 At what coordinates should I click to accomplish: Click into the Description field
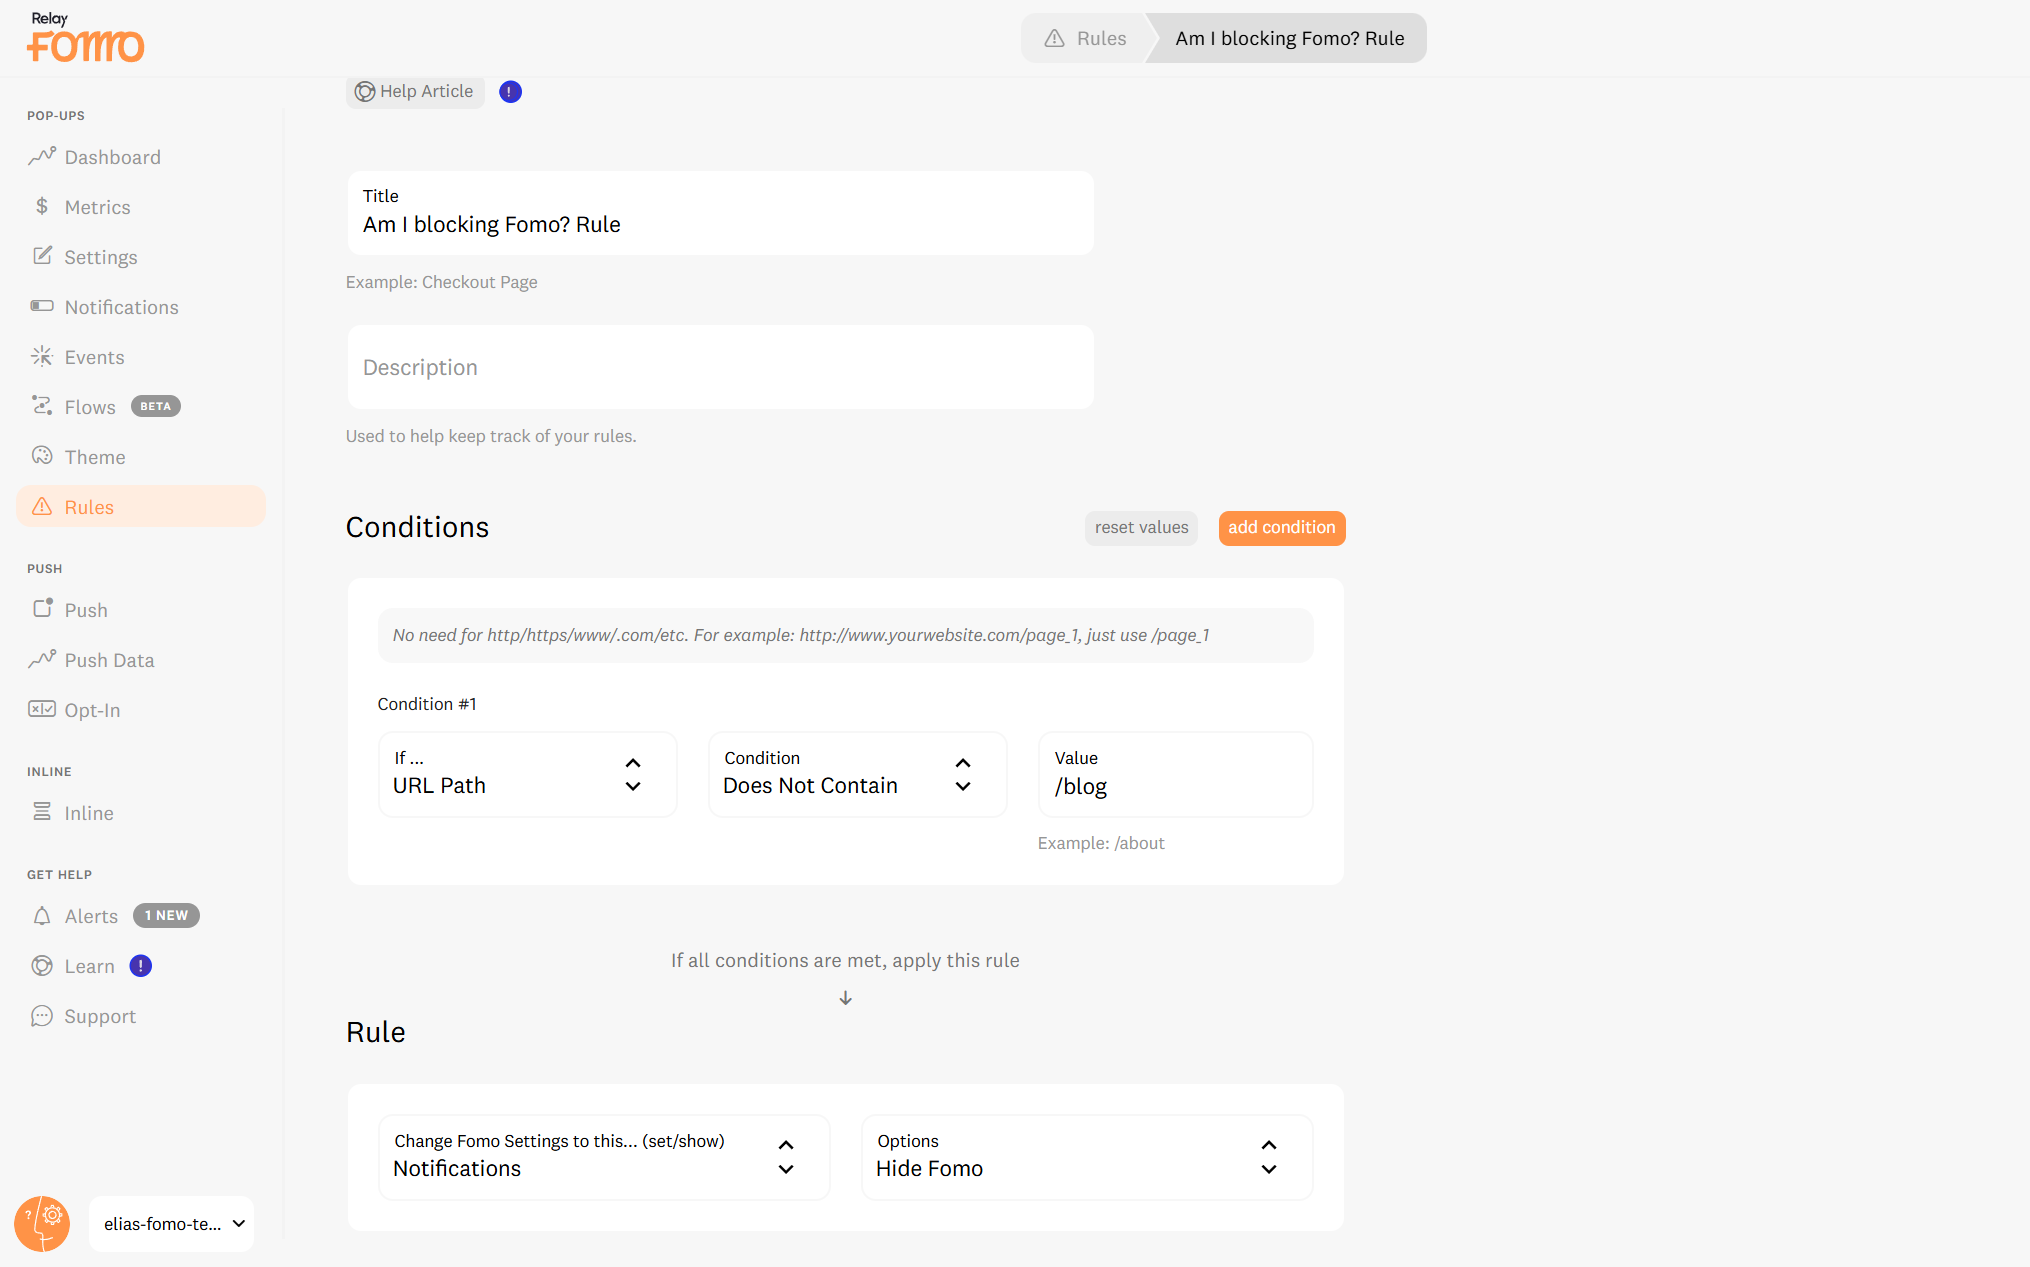click(720, 367)
